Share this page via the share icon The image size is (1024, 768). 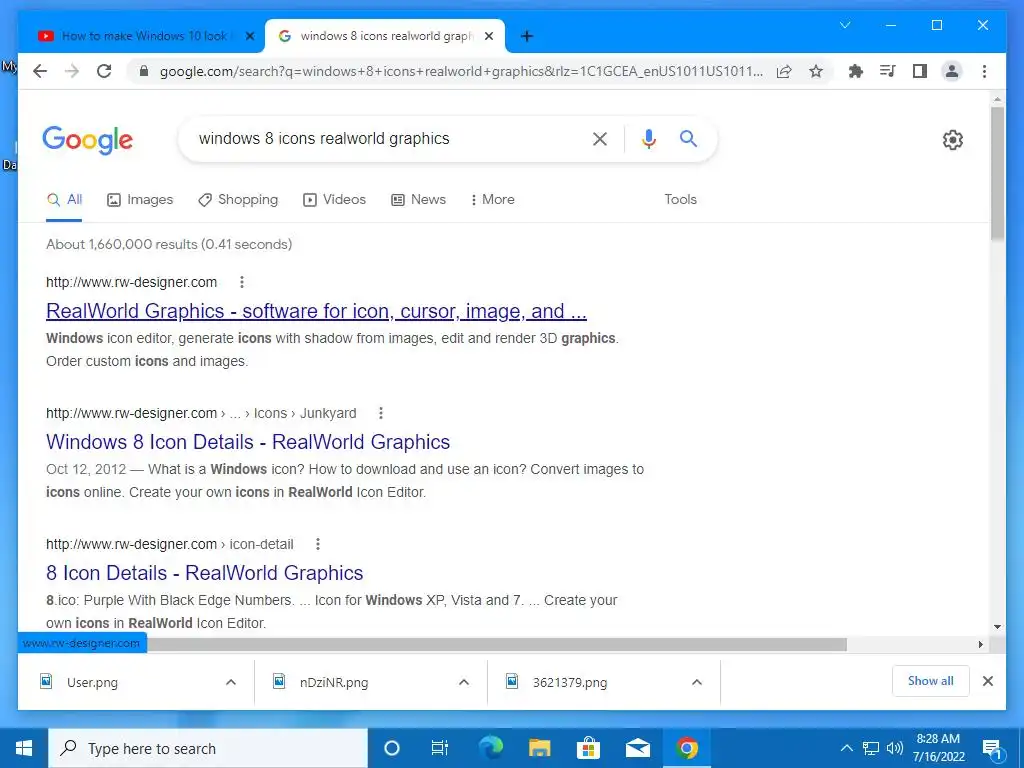click(x=784, y=71)
